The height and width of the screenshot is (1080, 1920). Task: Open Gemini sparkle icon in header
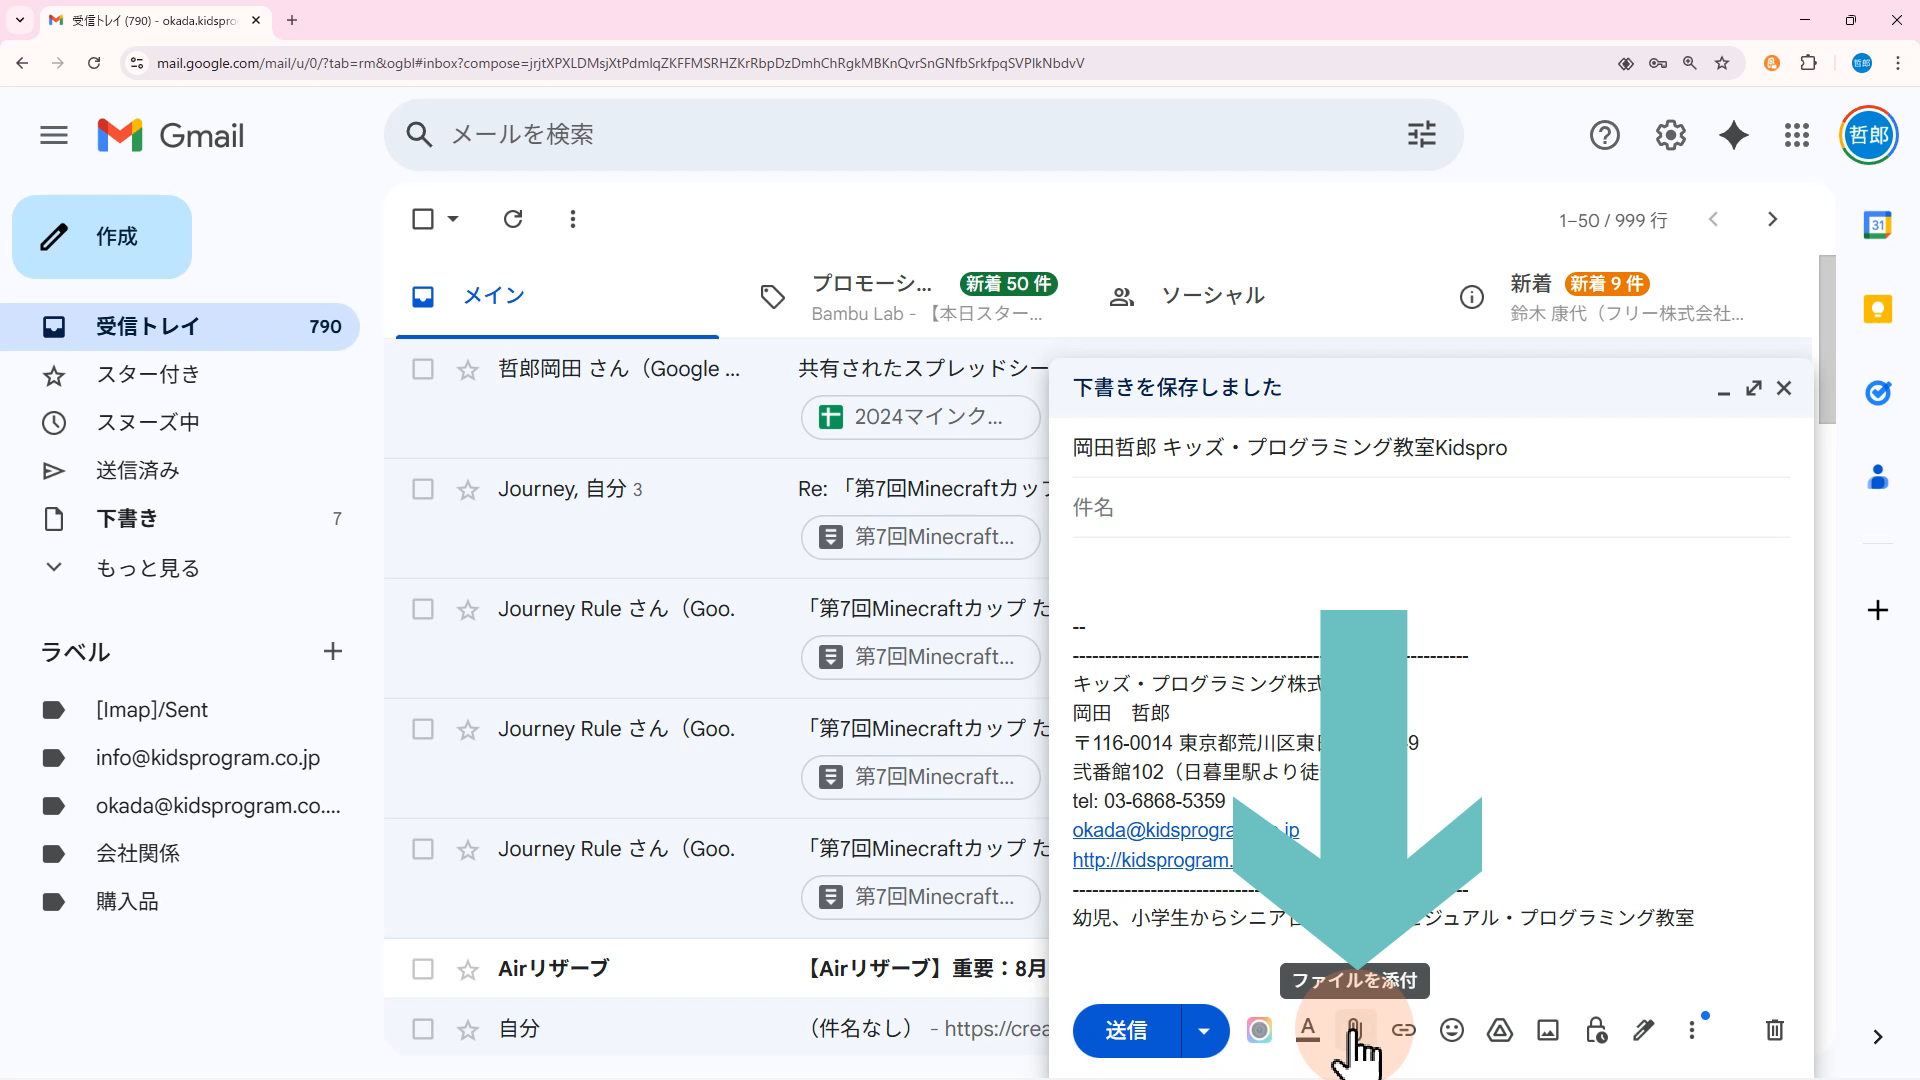[x=1733, y=135]
